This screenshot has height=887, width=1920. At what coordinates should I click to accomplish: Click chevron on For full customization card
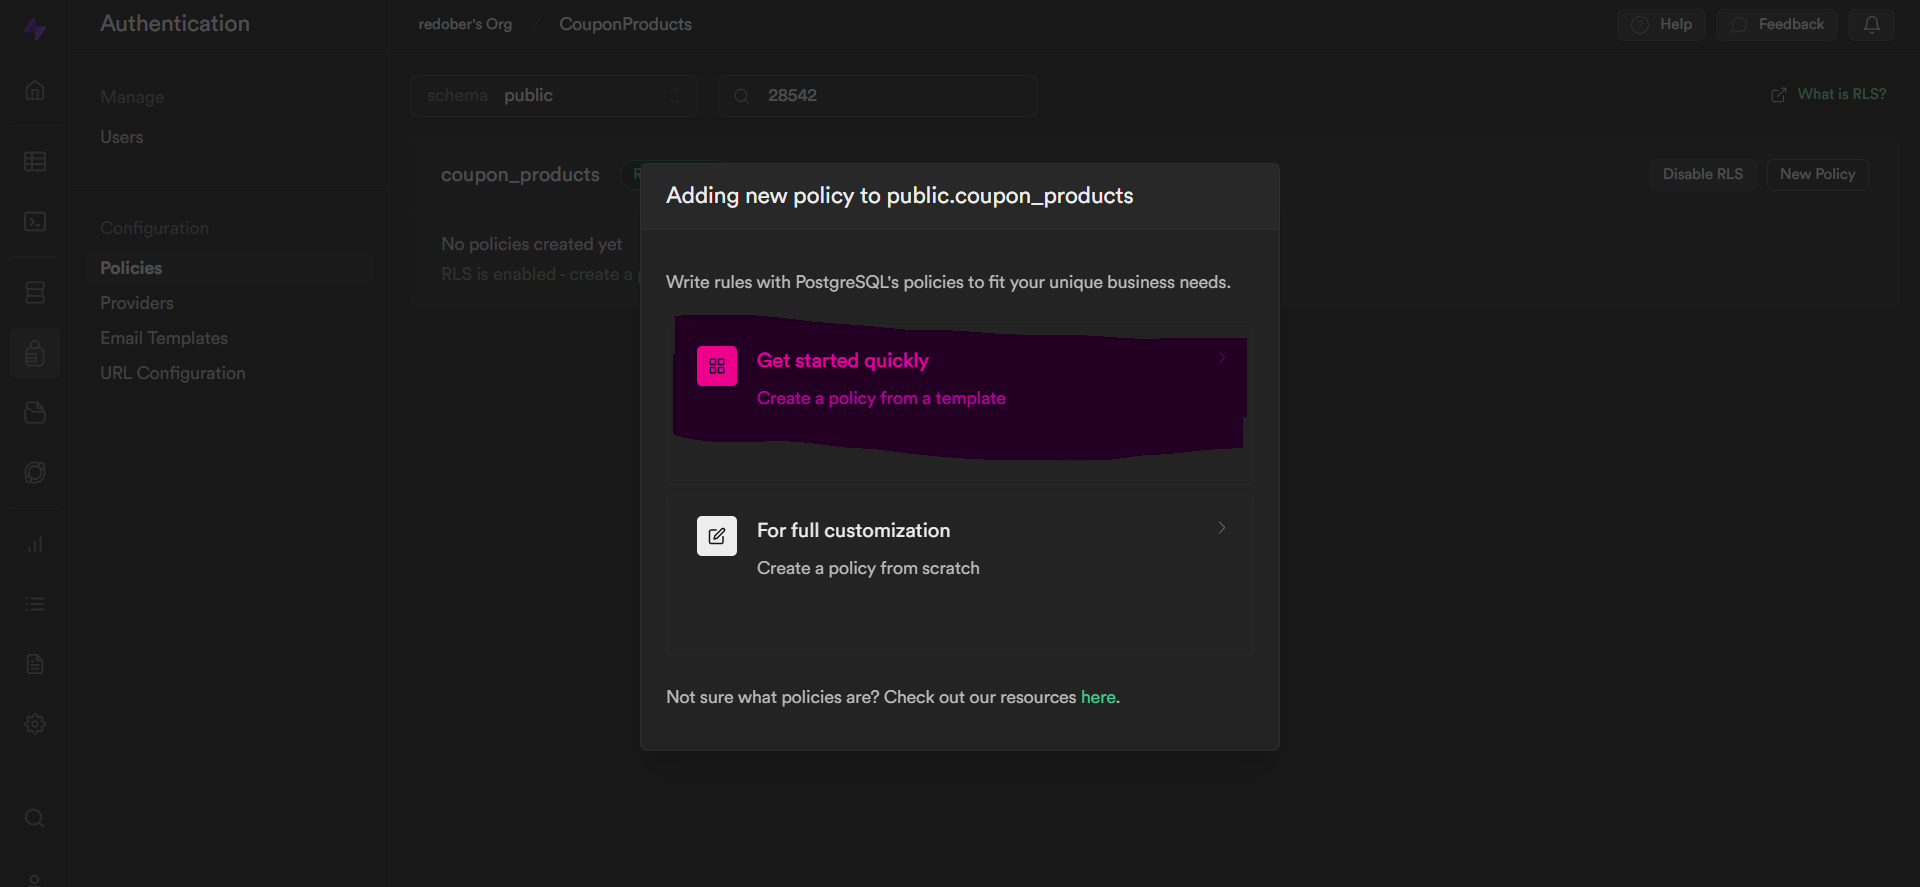click(x=1221, y=528)
